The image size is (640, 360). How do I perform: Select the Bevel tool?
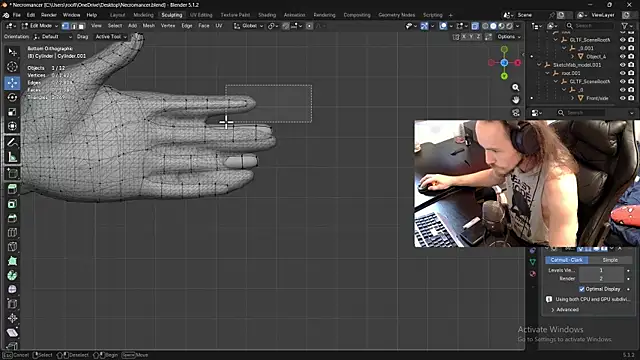pyautogui.click(x=12, y=218)
